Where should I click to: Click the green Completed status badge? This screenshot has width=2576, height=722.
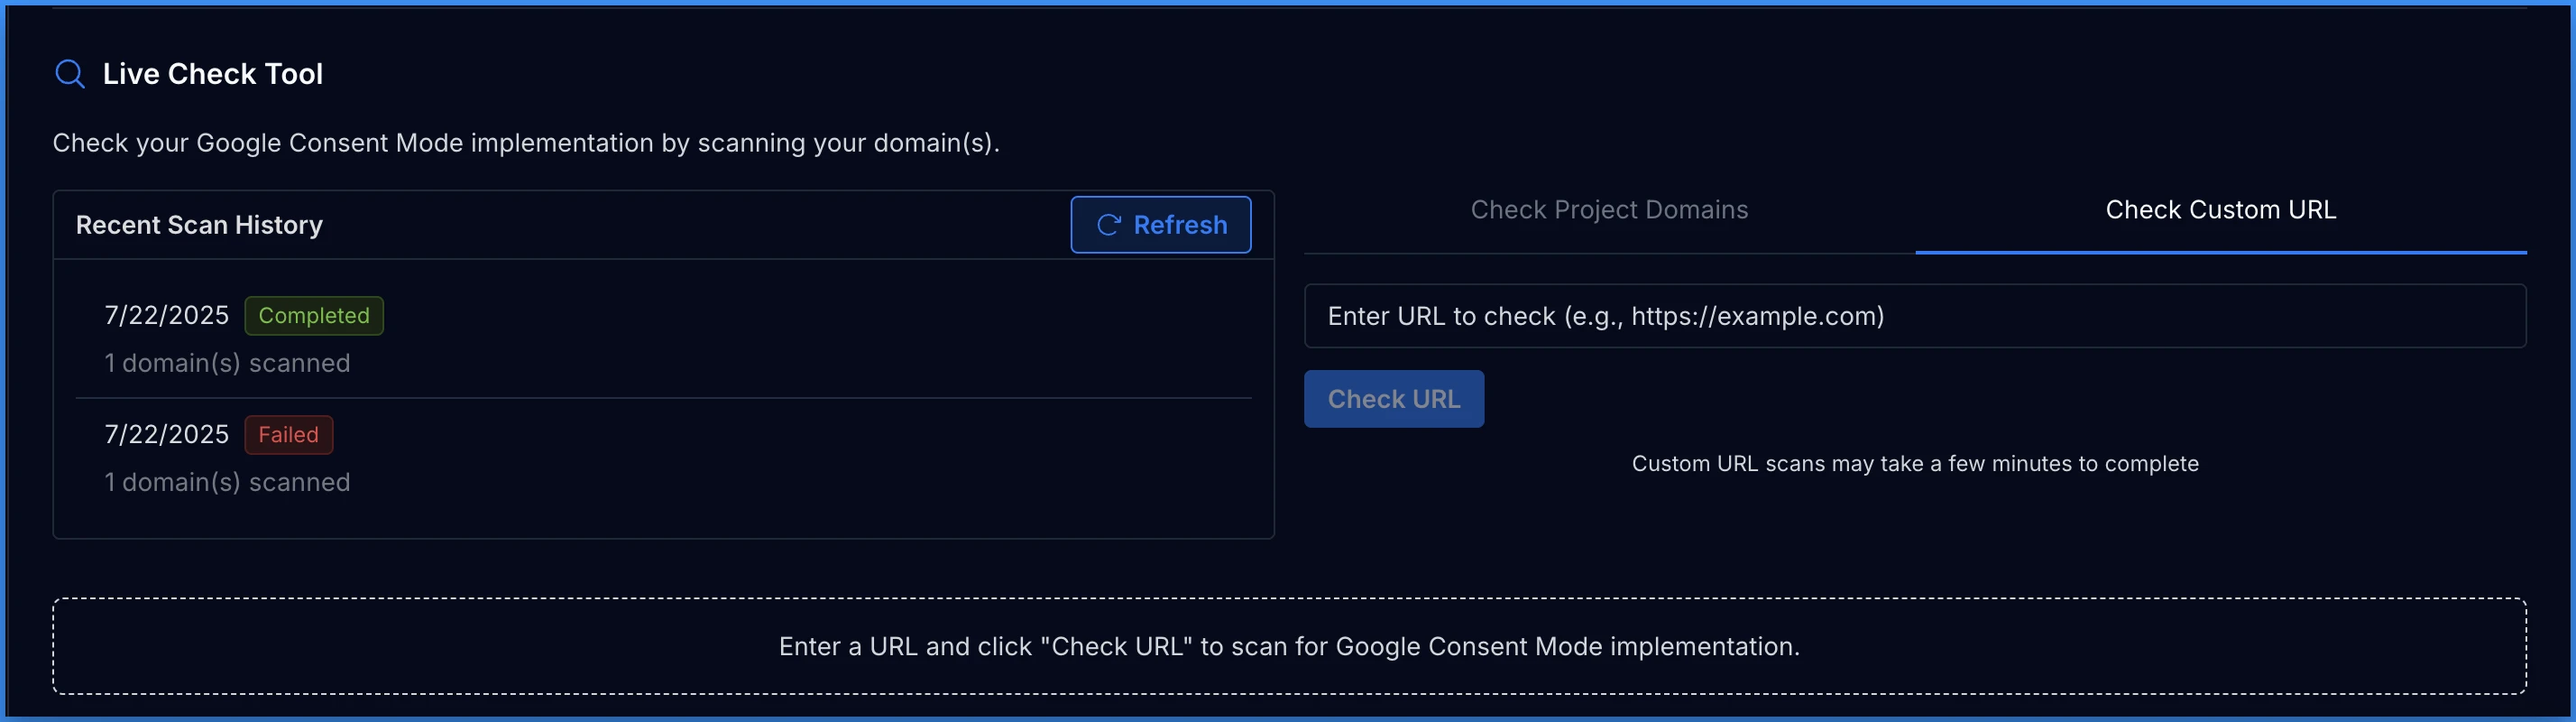314,316
